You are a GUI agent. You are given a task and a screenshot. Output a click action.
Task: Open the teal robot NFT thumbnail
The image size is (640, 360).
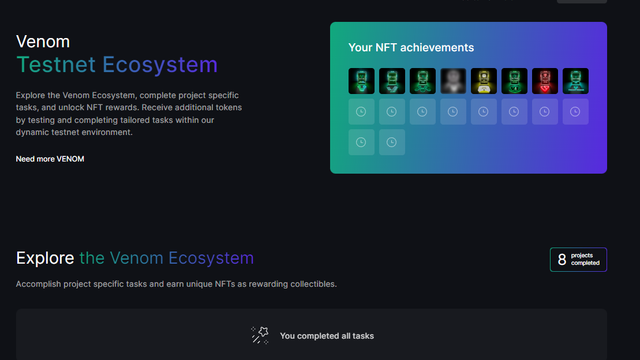[576, 81]
